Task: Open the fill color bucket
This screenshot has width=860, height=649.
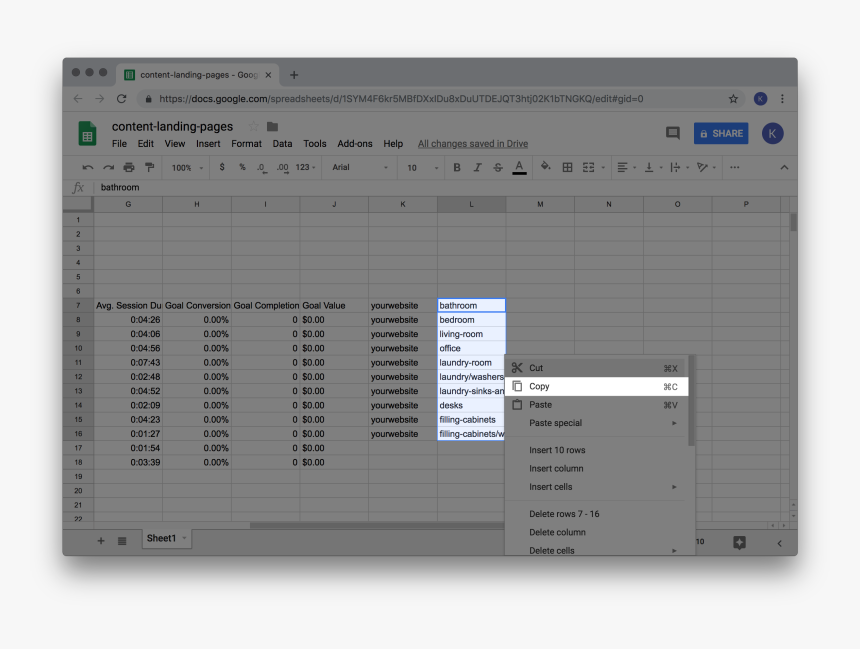Action: click(x=545, y=167)
